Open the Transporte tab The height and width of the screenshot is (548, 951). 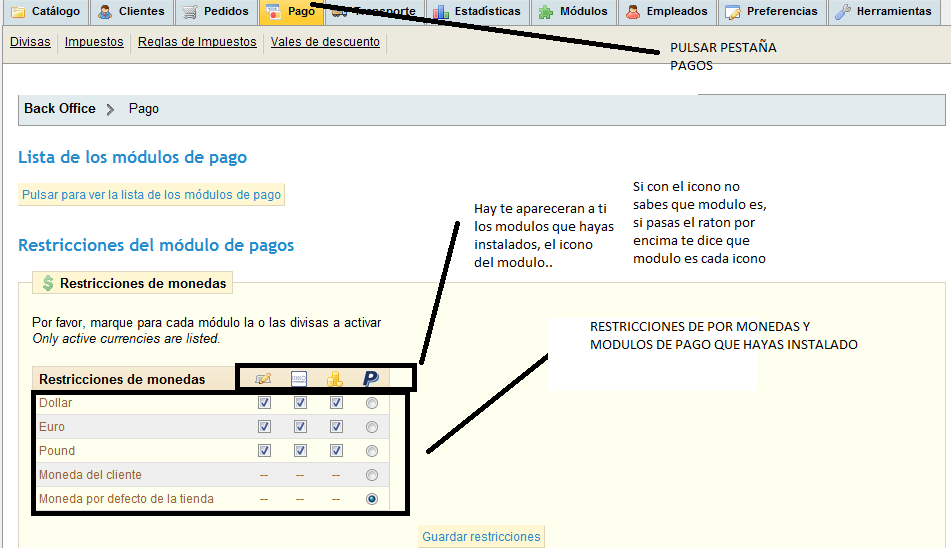(375, 11)
